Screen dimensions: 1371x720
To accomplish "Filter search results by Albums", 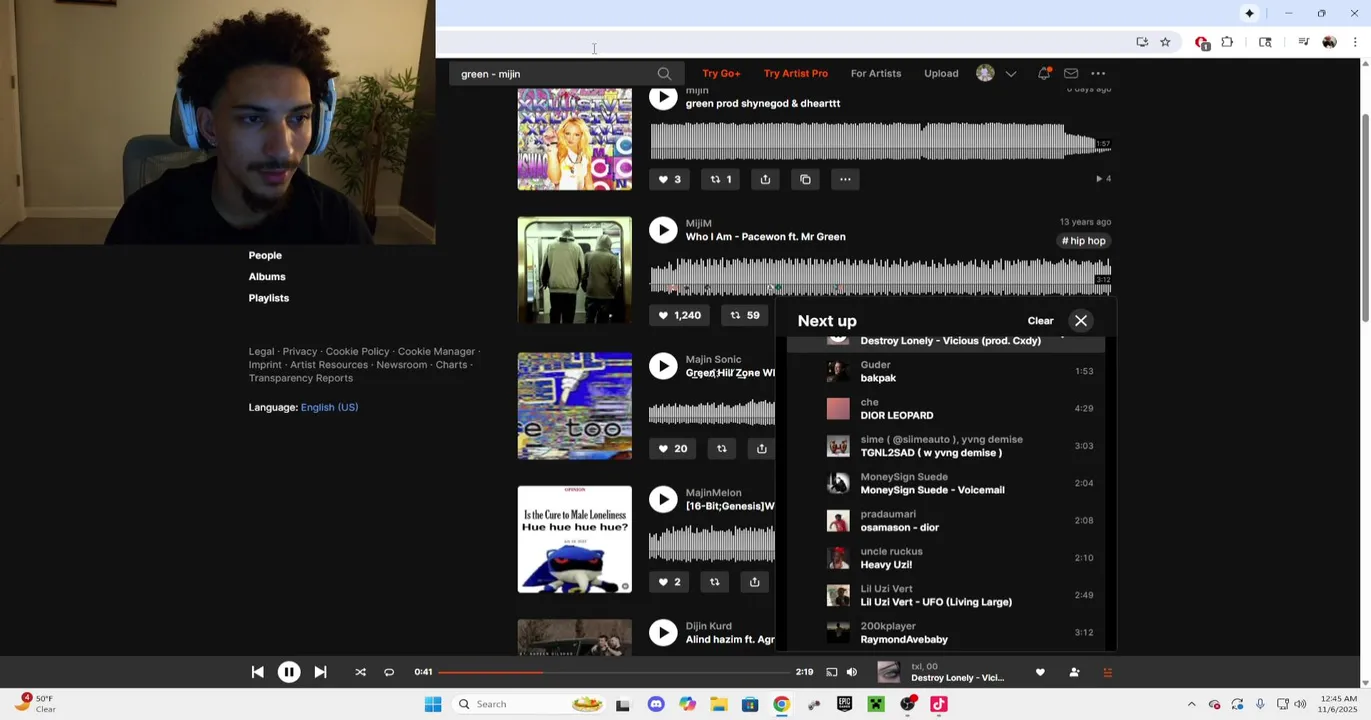I will [267, 276].
